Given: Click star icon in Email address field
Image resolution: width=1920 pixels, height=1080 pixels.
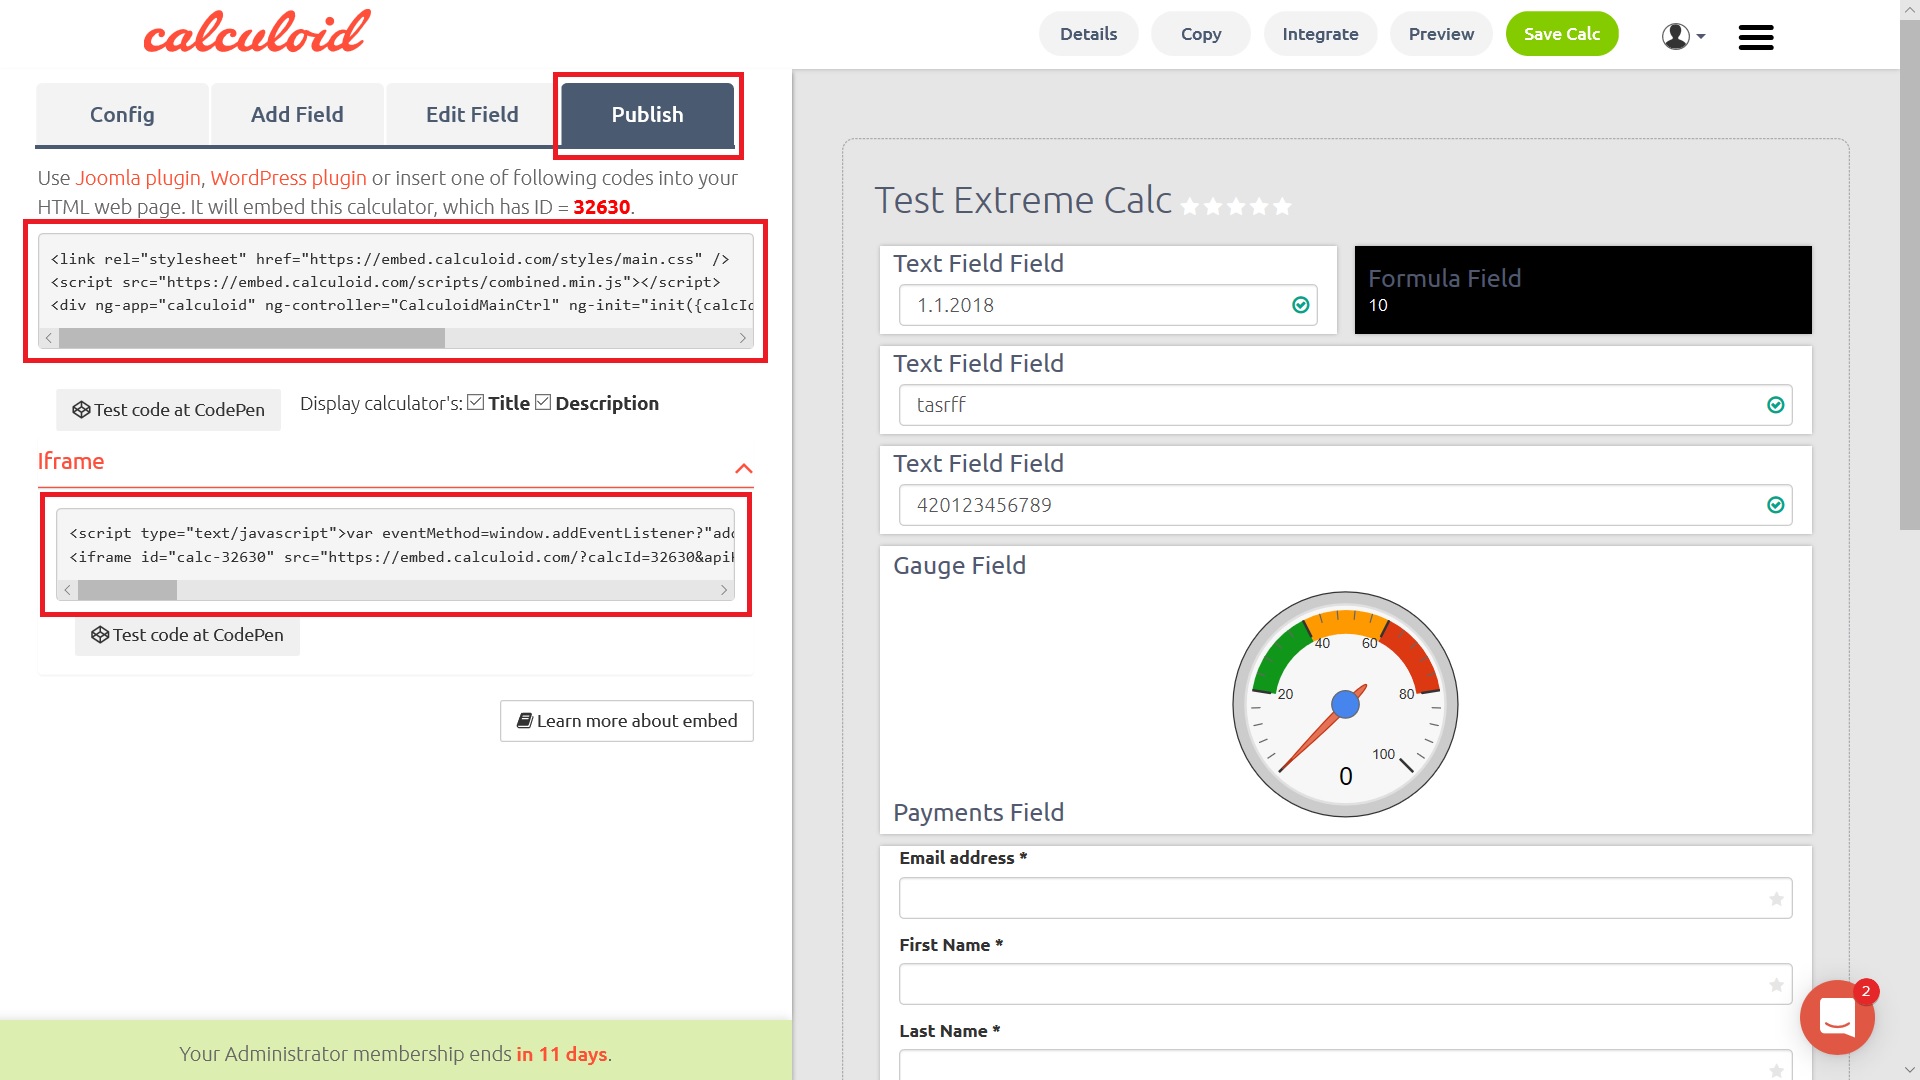Looking at the screenshot, I should pyautogui.click(x=1776, y=899).
